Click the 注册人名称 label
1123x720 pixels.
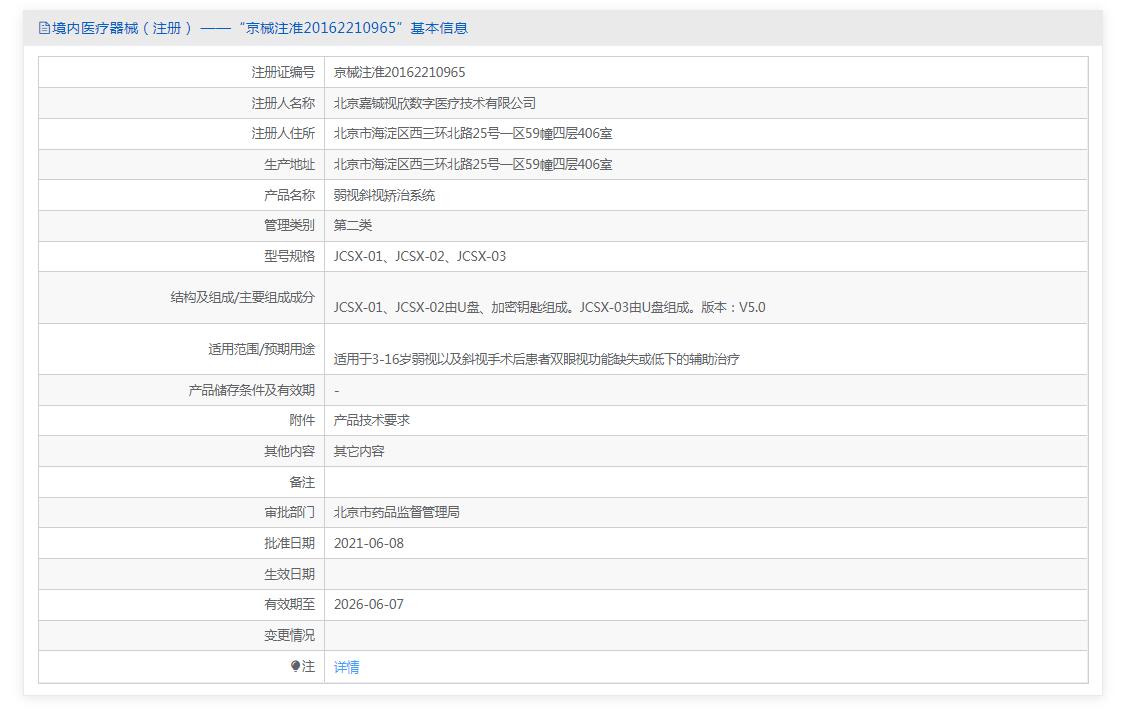283,103
